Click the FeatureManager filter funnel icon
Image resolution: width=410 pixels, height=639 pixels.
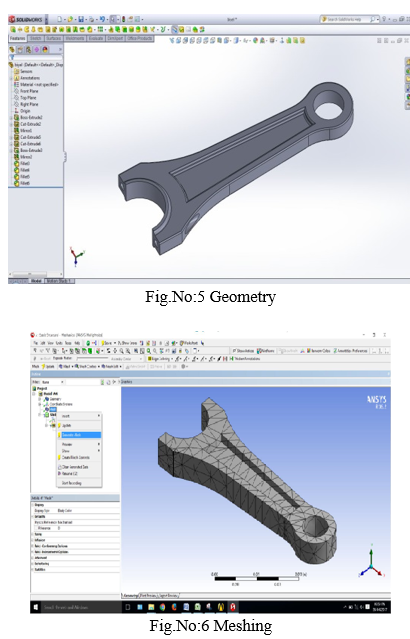point(12,58)
